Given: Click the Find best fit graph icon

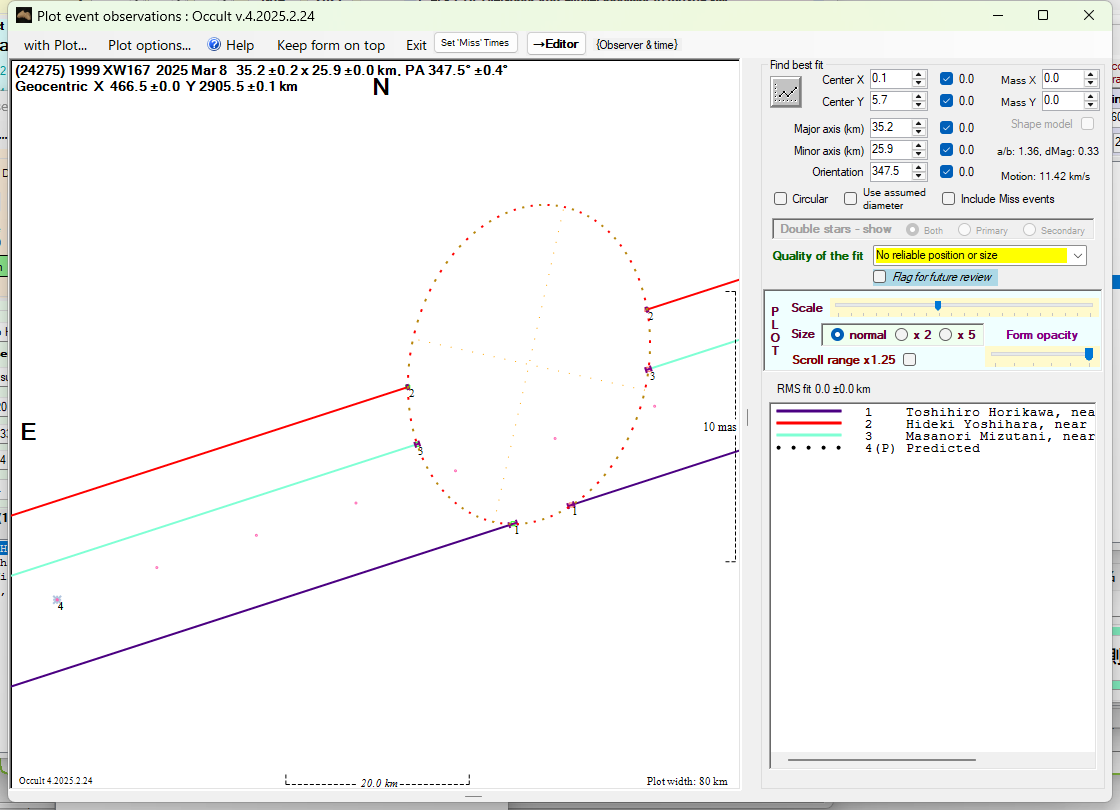Looking at the screenshot, I should coord(786,92).
